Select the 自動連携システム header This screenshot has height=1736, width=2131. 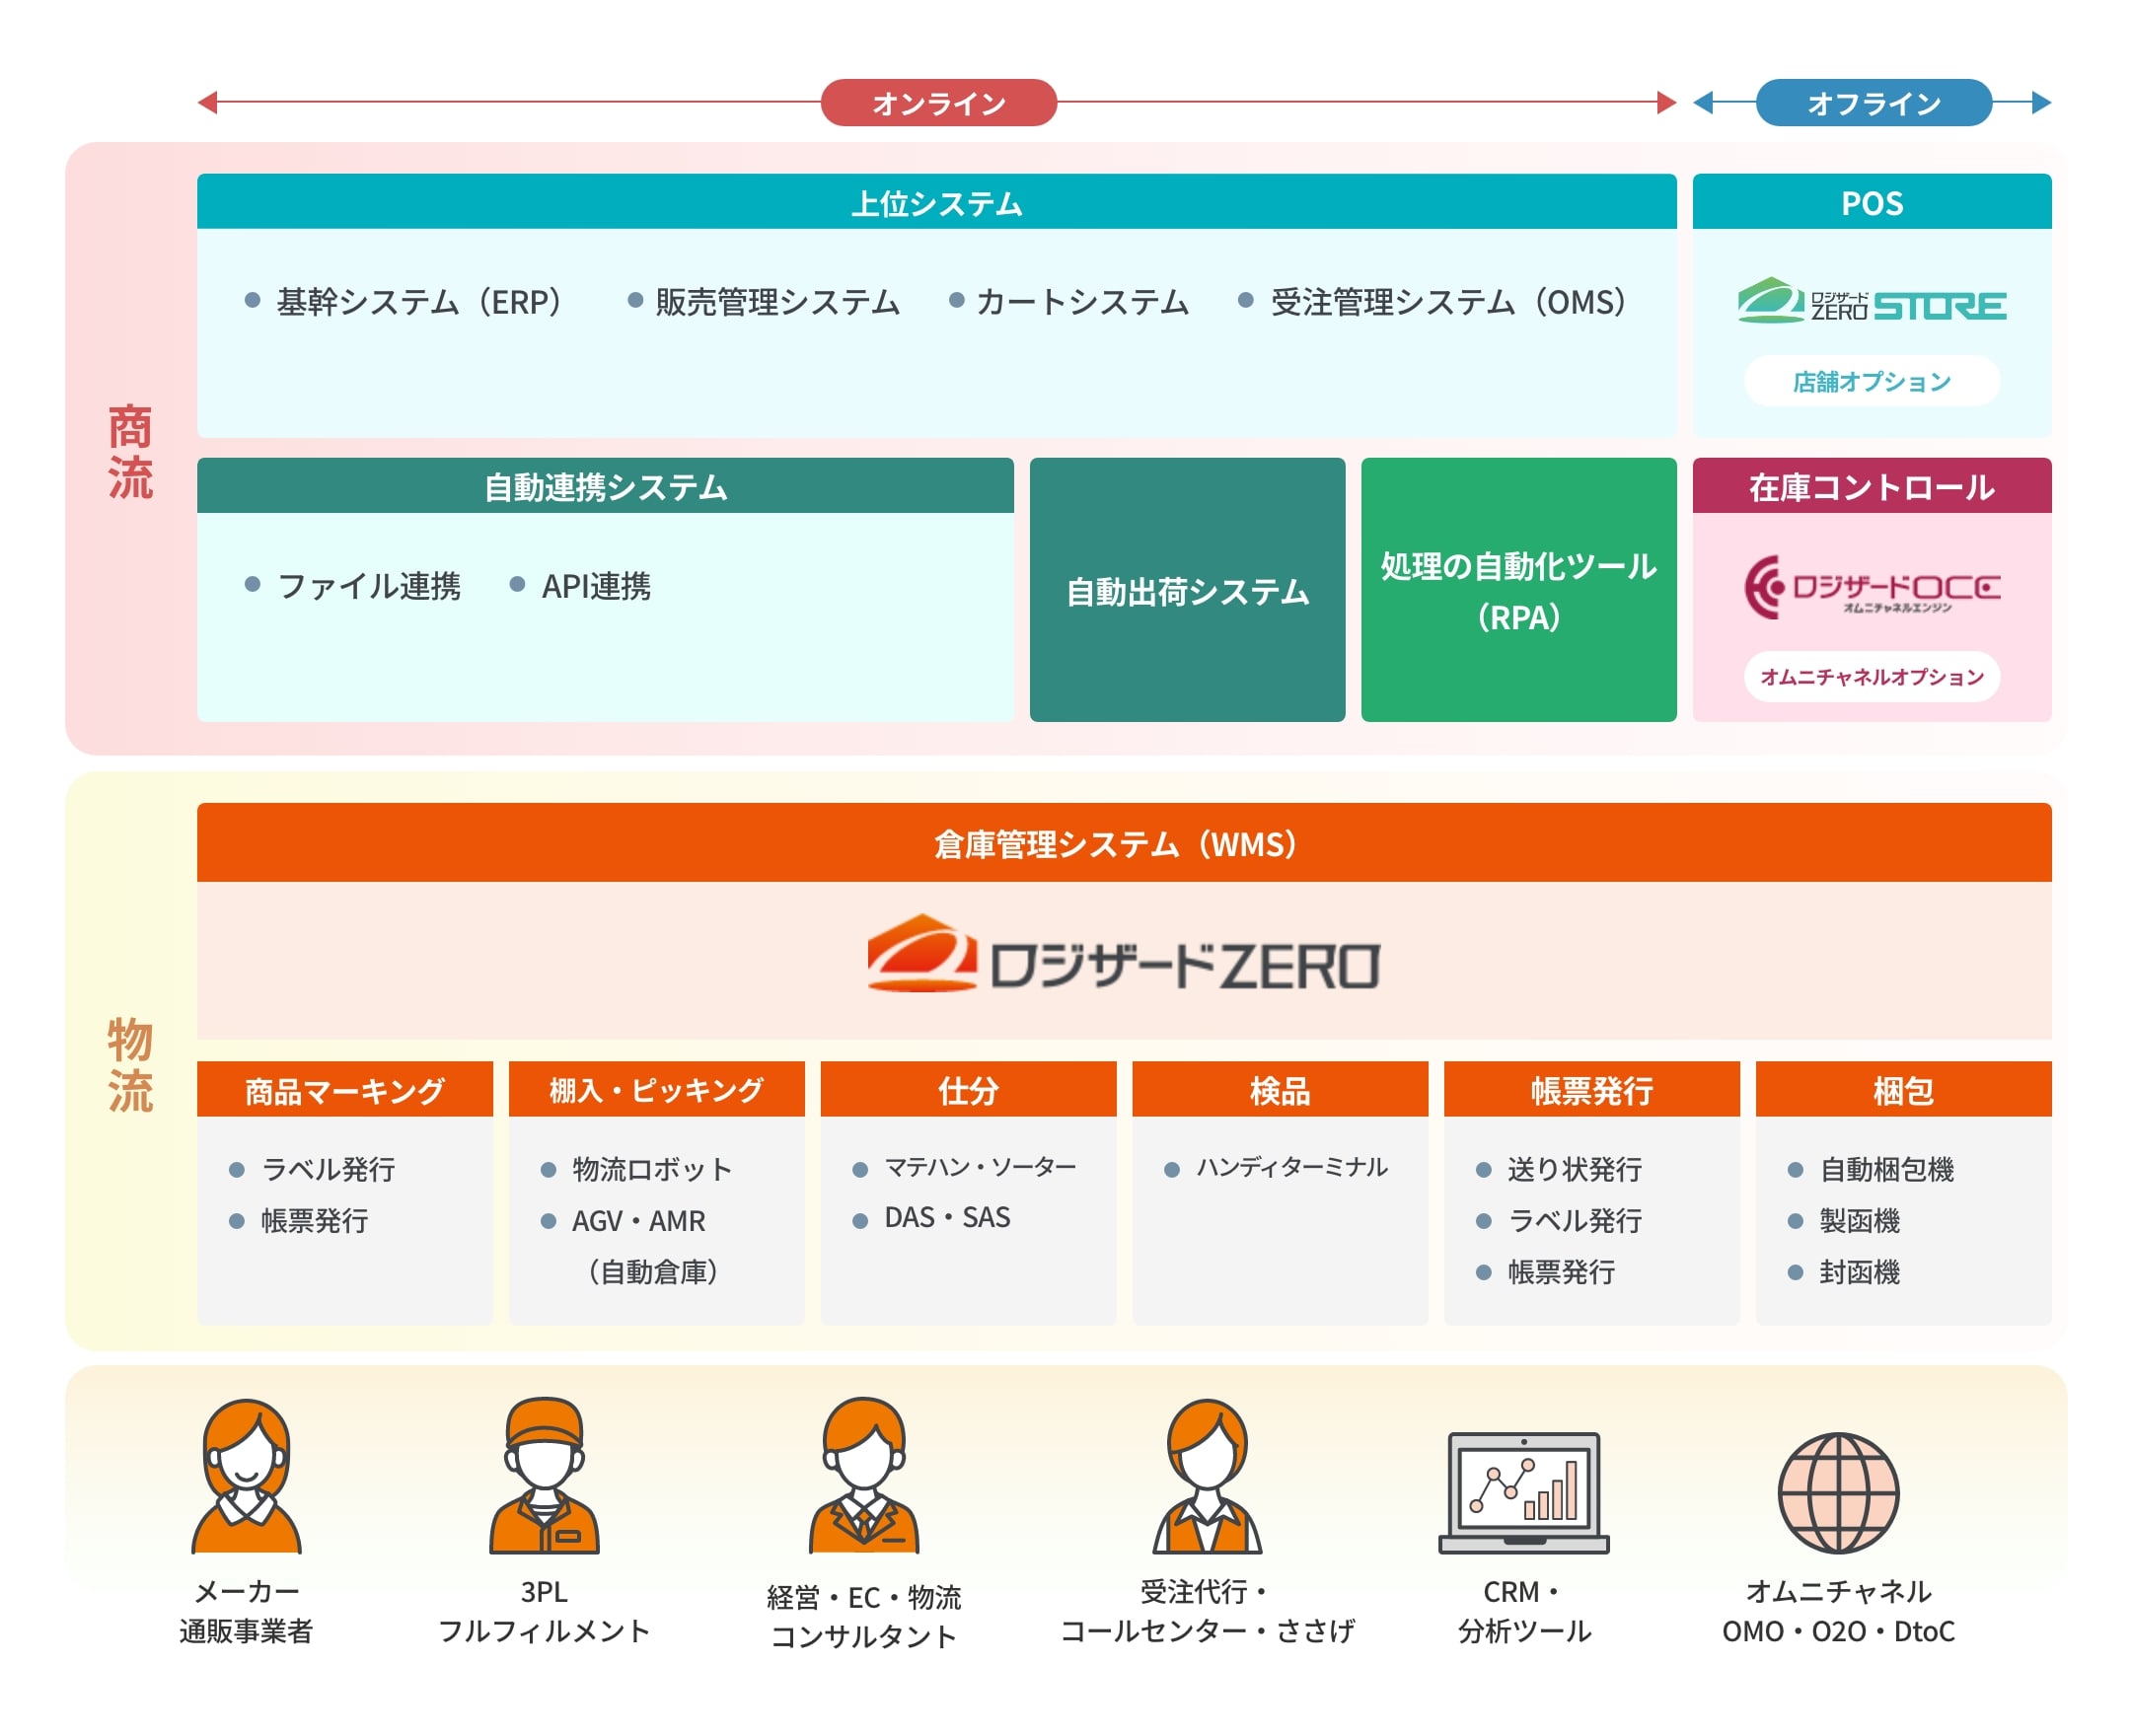tap(605, 486)
